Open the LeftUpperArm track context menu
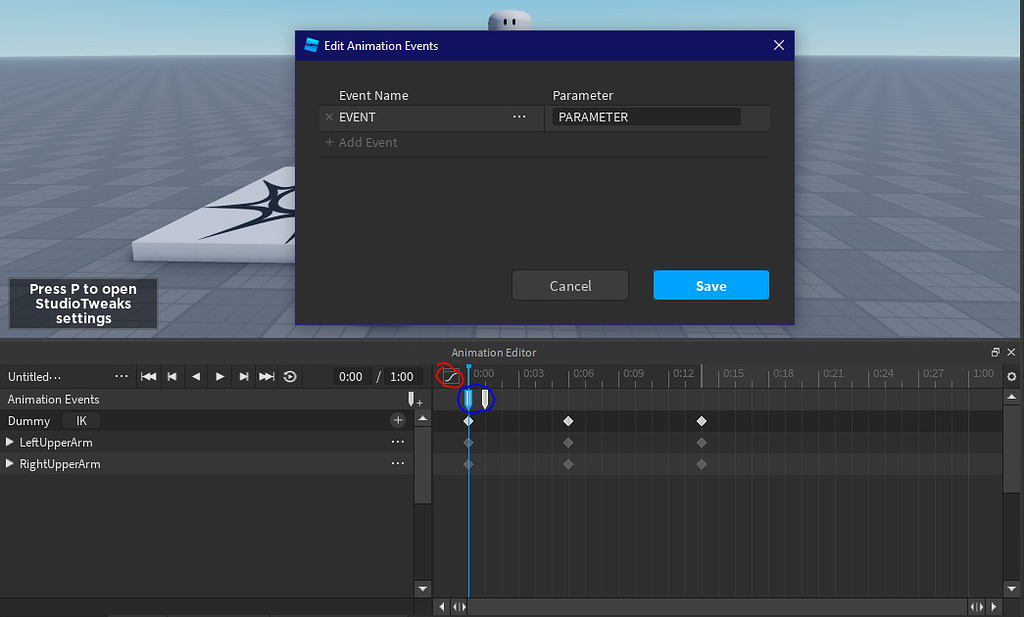The image size is (1024, 617). (398, 442)
